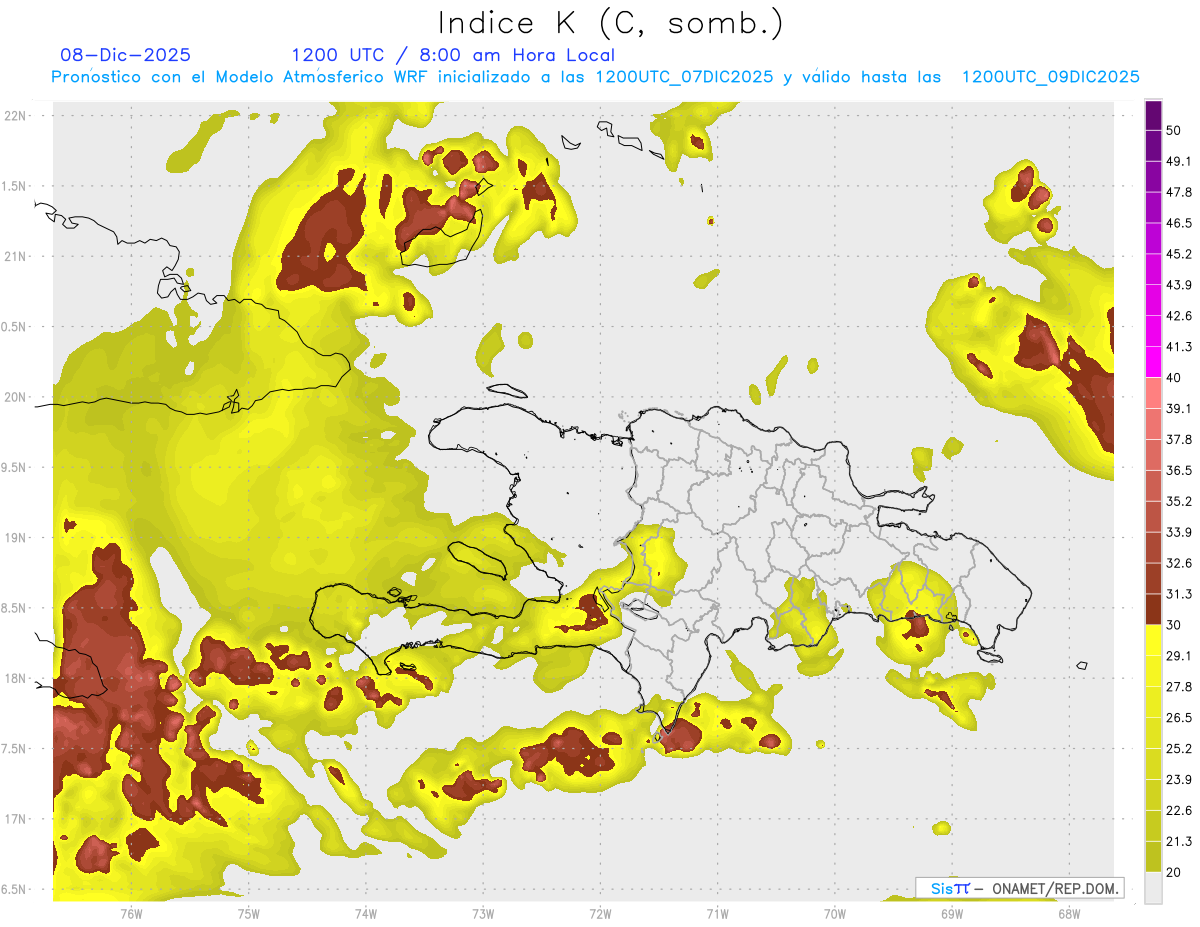Click the legend value "50"
The width and height of the screenshot is (1200, 927).
pos(1174,131)
